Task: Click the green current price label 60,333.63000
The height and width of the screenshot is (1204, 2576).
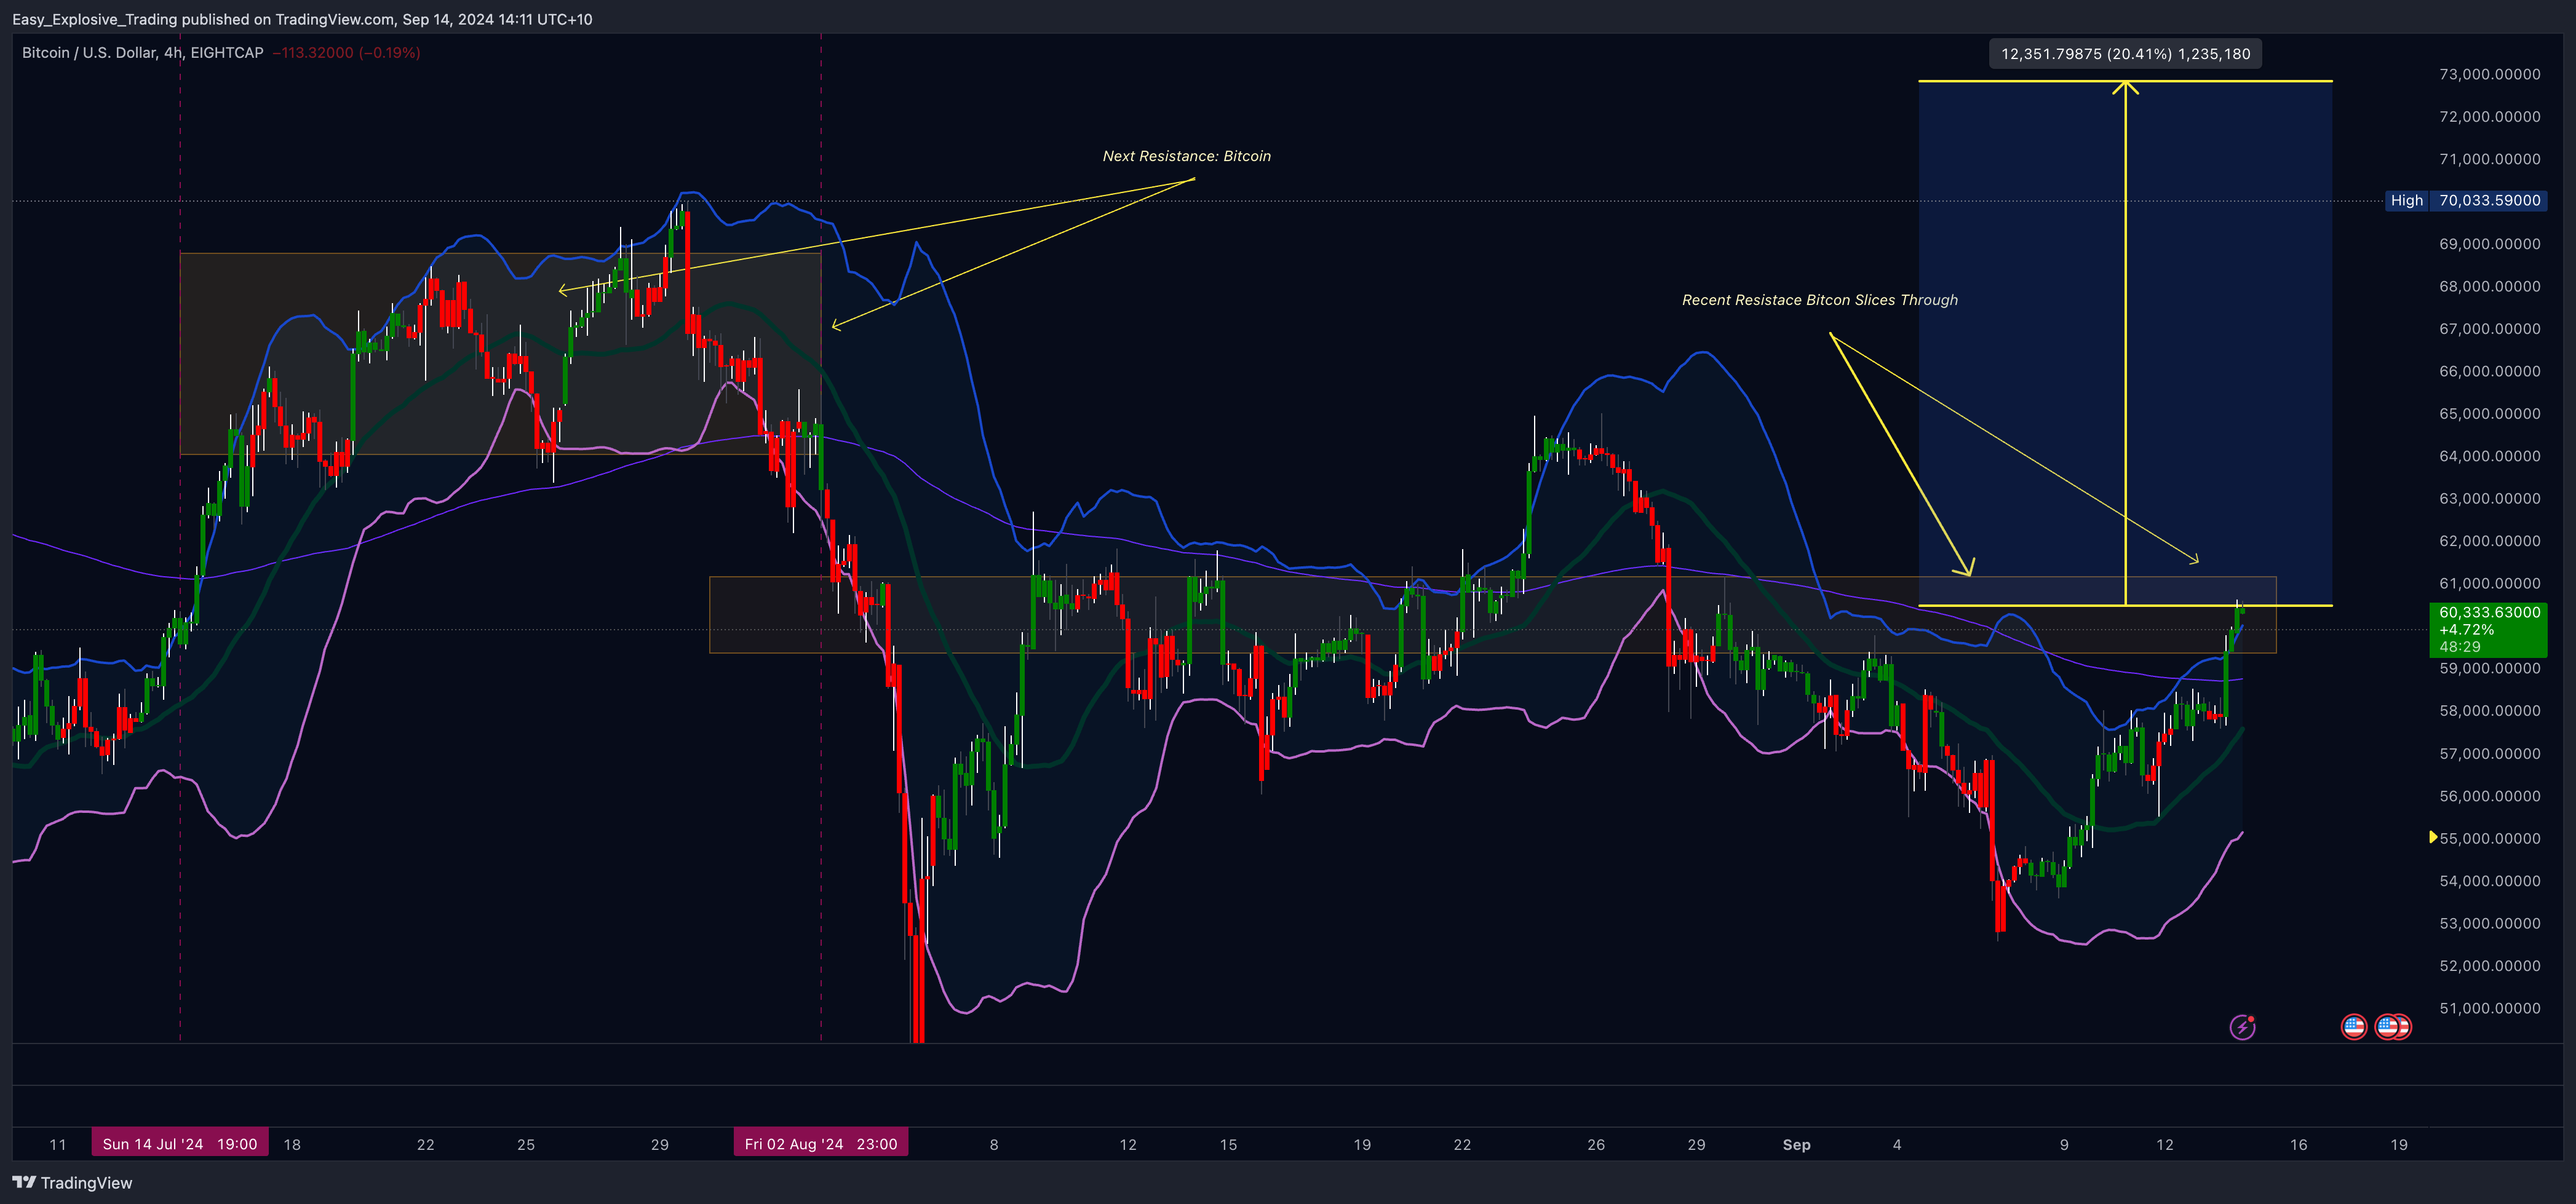Action: point(2488,629)
